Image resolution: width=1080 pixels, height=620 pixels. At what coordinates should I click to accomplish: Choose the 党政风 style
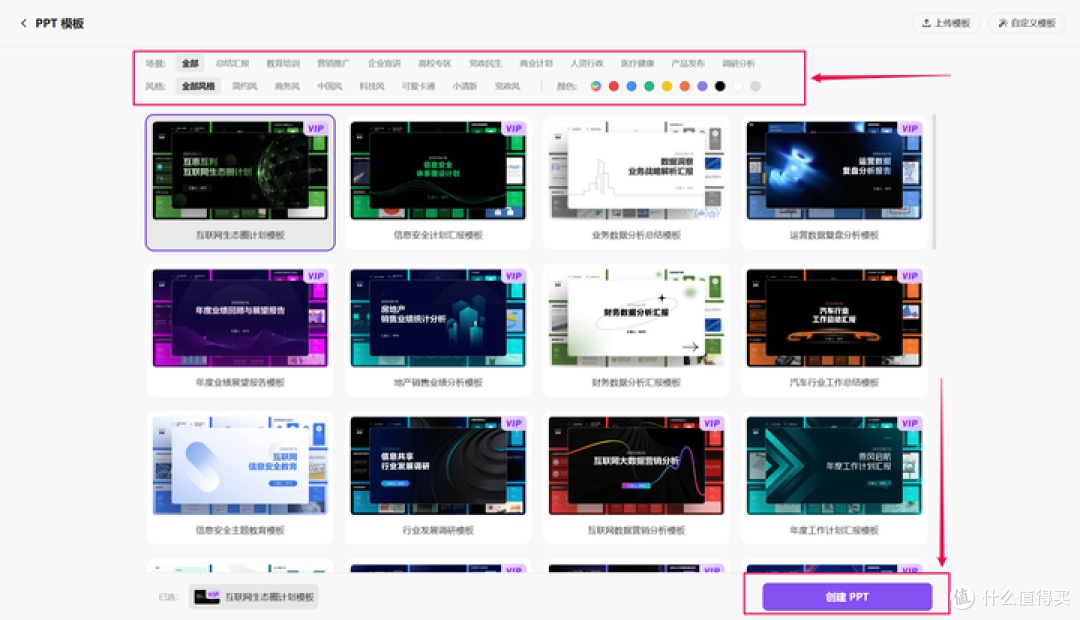(507, 86)
